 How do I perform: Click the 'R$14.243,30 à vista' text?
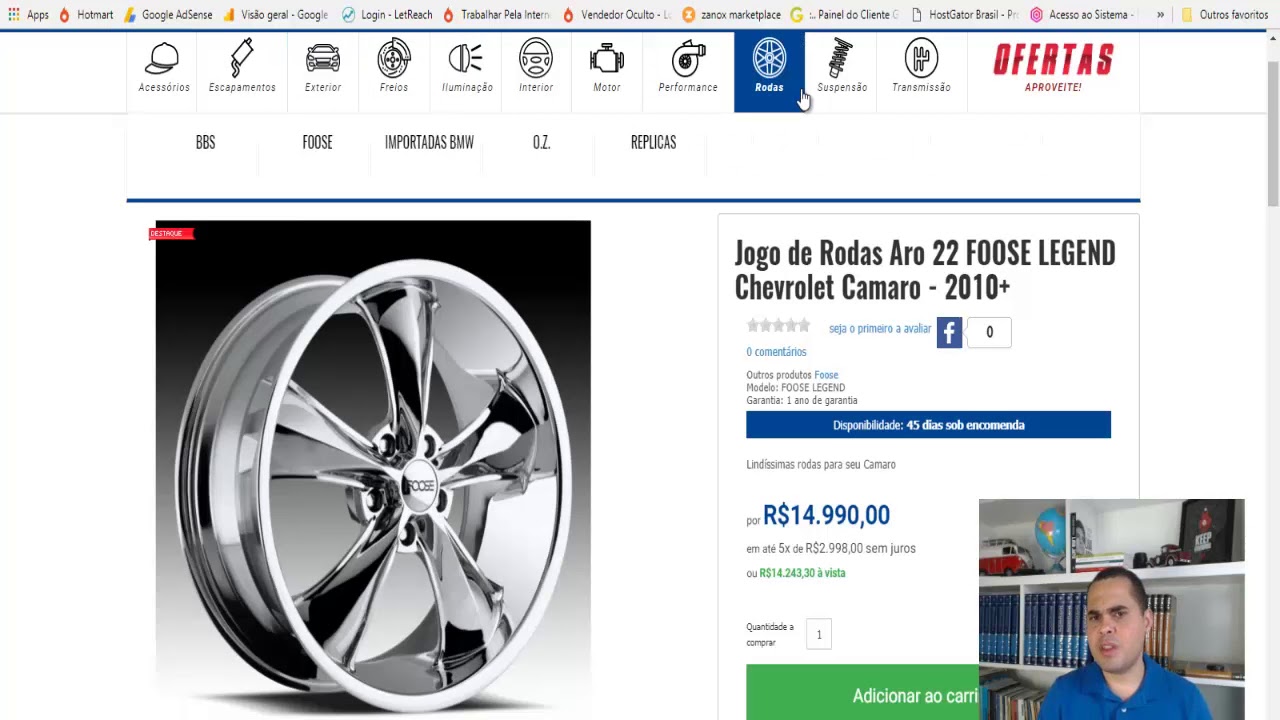click(x=802, y=573)
